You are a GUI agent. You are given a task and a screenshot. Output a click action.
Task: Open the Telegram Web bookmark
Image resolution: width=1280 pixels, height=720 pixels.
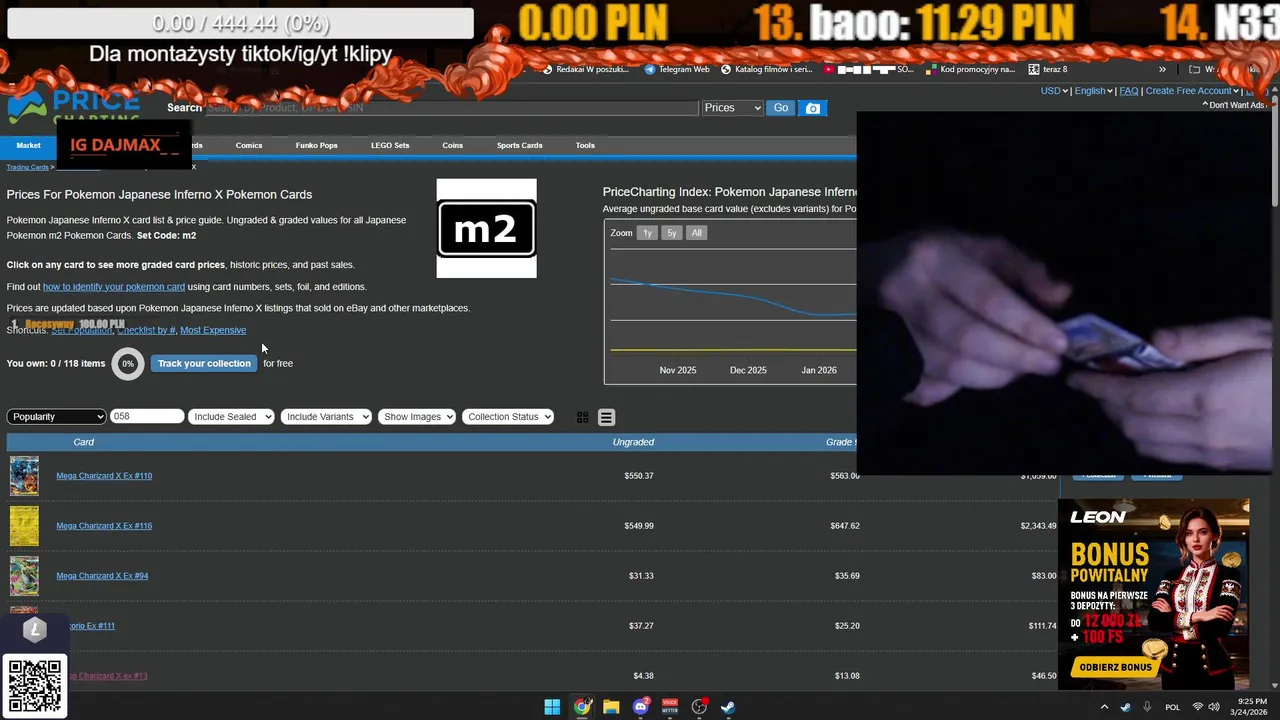(x=677, y=69)
